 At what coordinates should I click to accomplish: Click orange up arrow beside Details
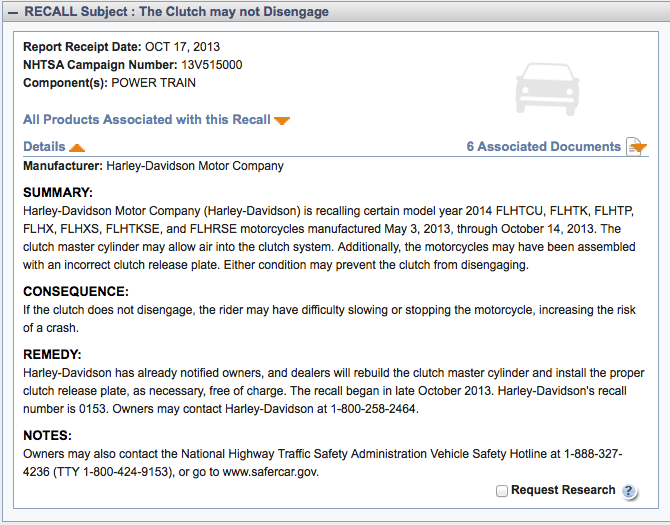click(77, 147)
